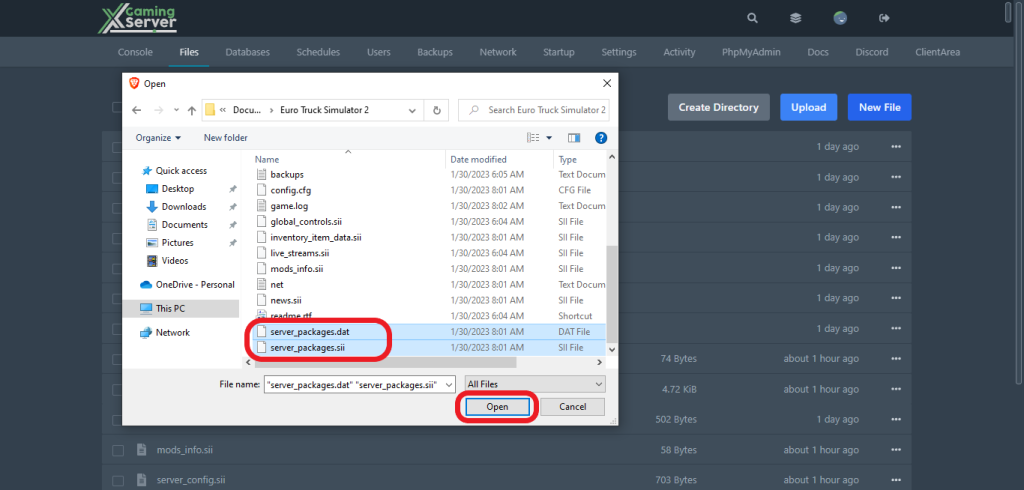Tick checkbox for server_config.sii row
The width and height of the screenshot is (1024, 490).
coord(118,480)
